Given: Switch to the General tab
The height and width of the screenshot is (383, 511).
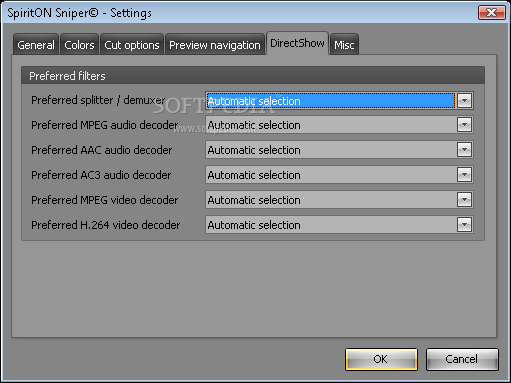Looking at the screenshot, I should tap(36, 44).
